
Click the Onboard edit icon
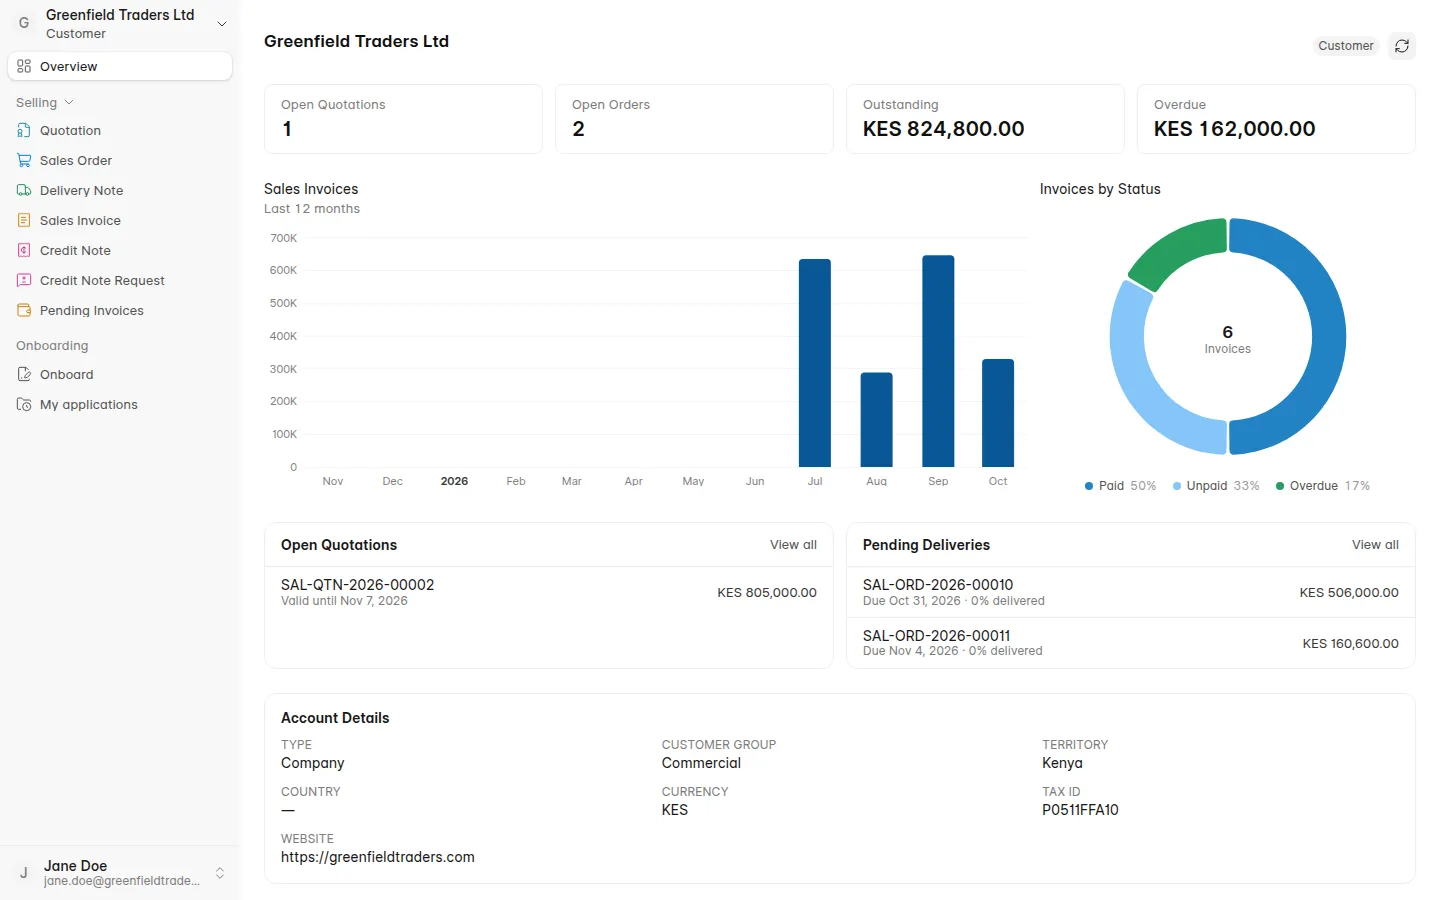pos(24,374)
